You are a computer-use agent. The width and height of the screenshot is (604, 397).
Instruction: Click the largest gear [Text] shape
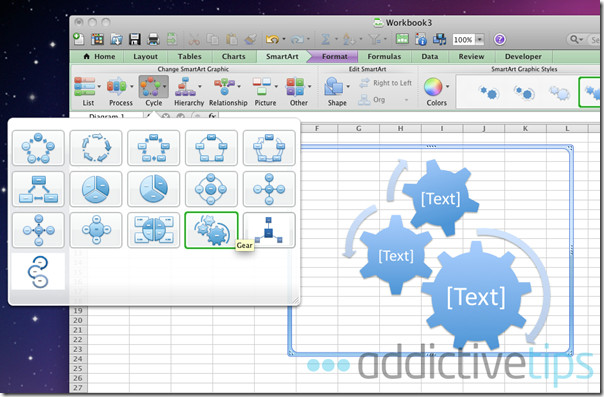click(x=476, y=296)
